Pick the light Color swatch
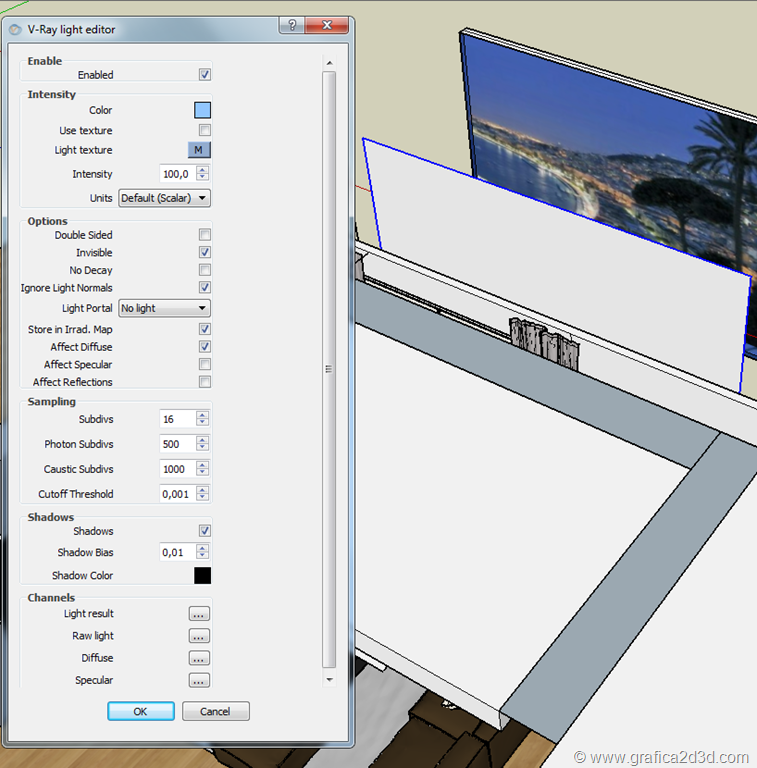 point(203,110)
